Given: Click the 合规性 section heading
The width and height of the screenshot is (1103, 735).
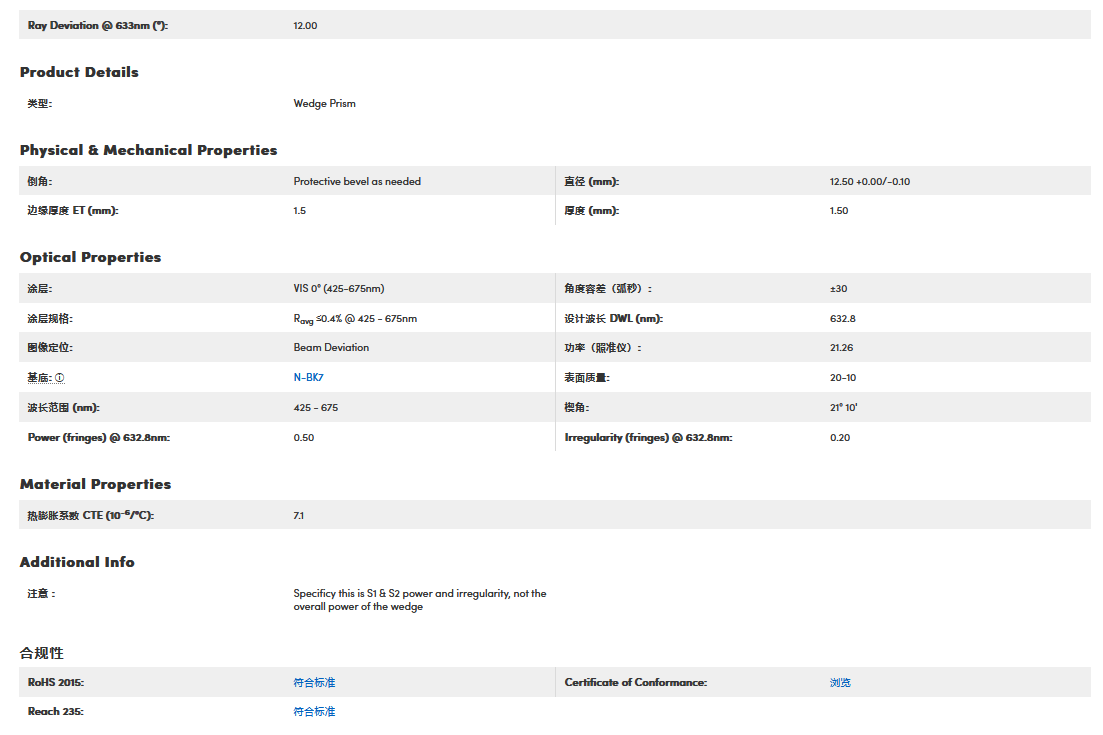Looking at the screenshot, I should coord(42,653).
